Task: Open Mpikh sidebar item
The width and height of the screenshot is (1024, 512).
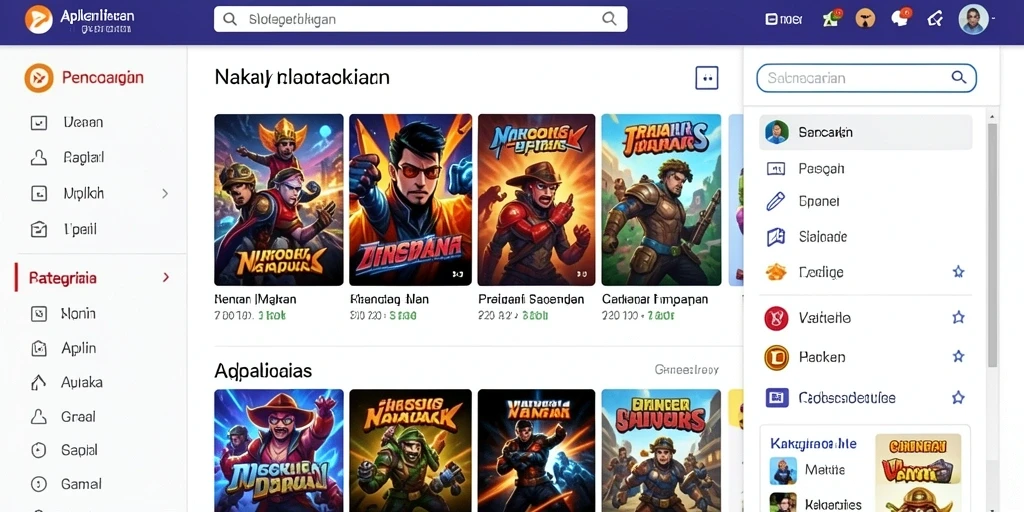Action: pos(83,193)
